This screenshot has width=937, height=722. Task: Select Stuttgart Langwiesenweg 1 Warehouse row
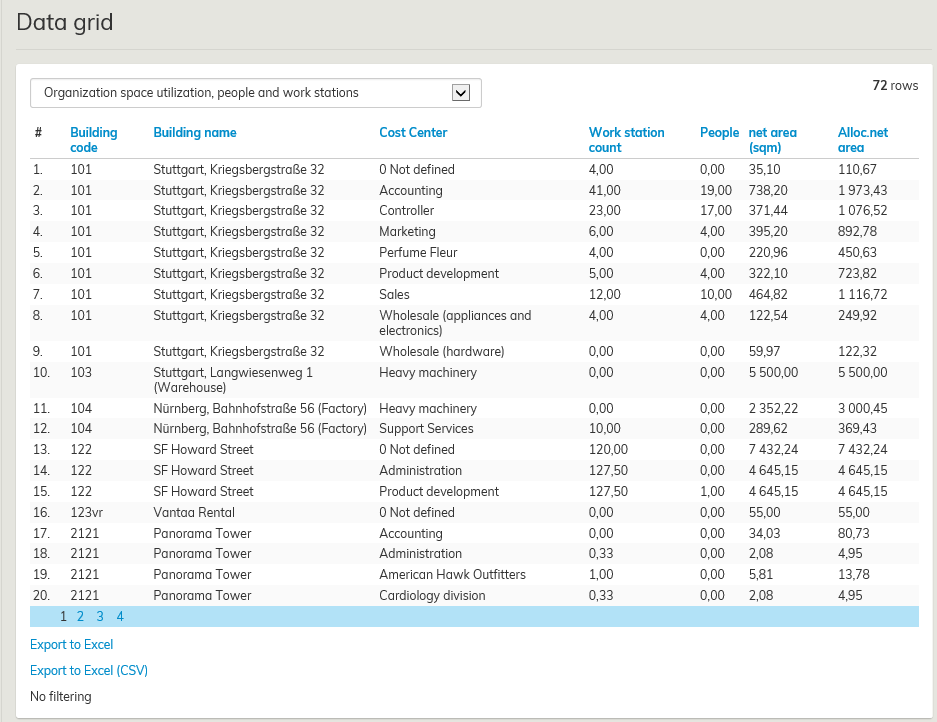[x=233, y=379]
